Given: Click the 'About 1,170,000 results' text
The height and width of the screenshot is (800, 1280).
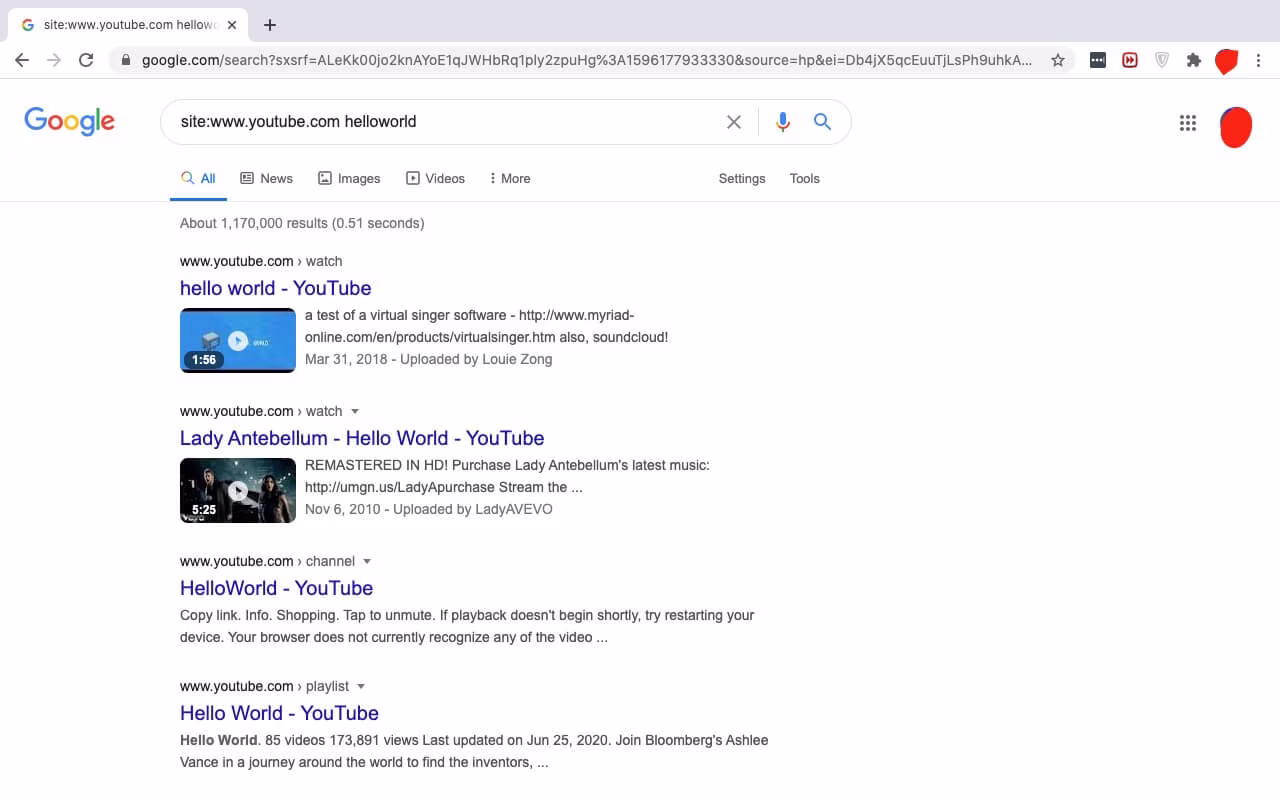Looking at the screenshot, I should click(x=254, y=223).
